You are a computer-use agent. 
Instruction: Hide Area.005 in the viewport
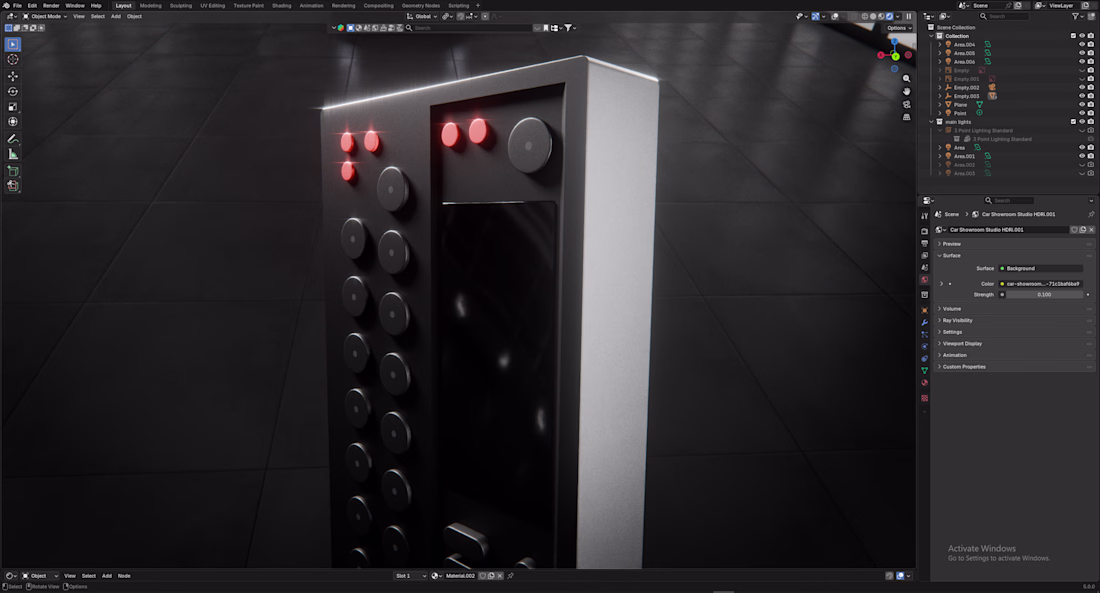coord(1082,53)
